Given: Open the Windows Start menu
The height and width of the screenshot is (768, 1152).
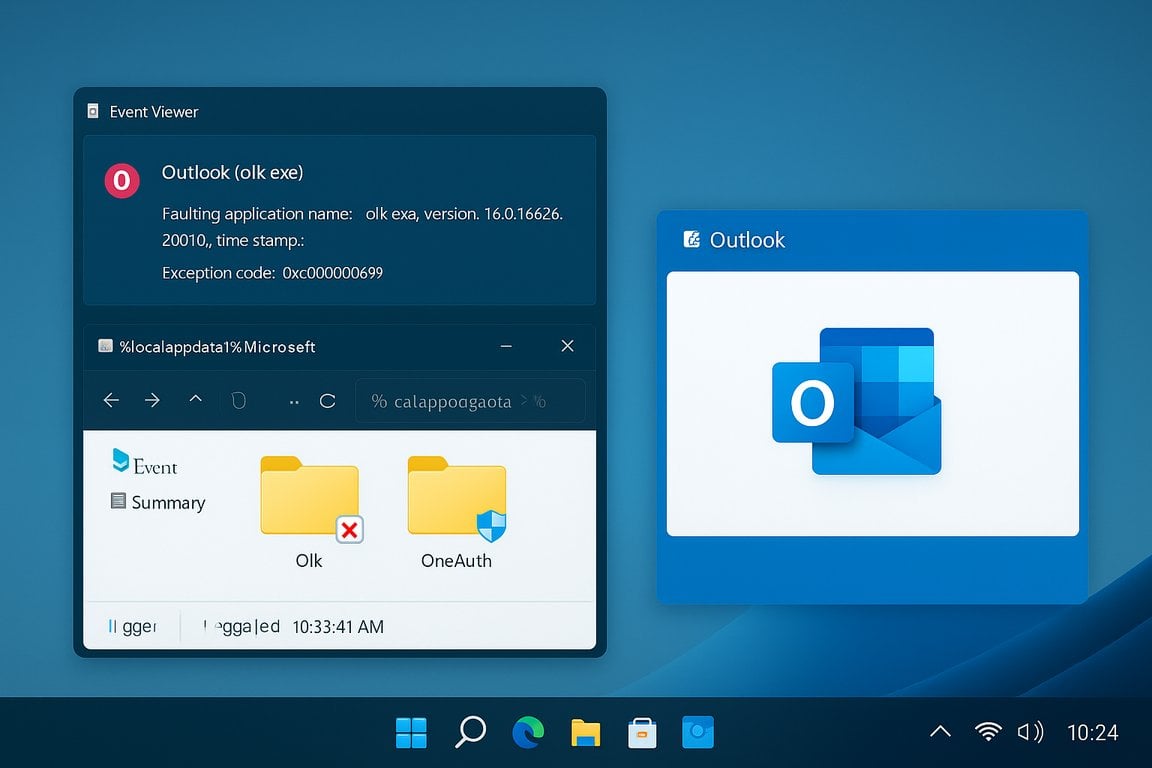Looking at the screenshot, I should [x=411, y=732].
